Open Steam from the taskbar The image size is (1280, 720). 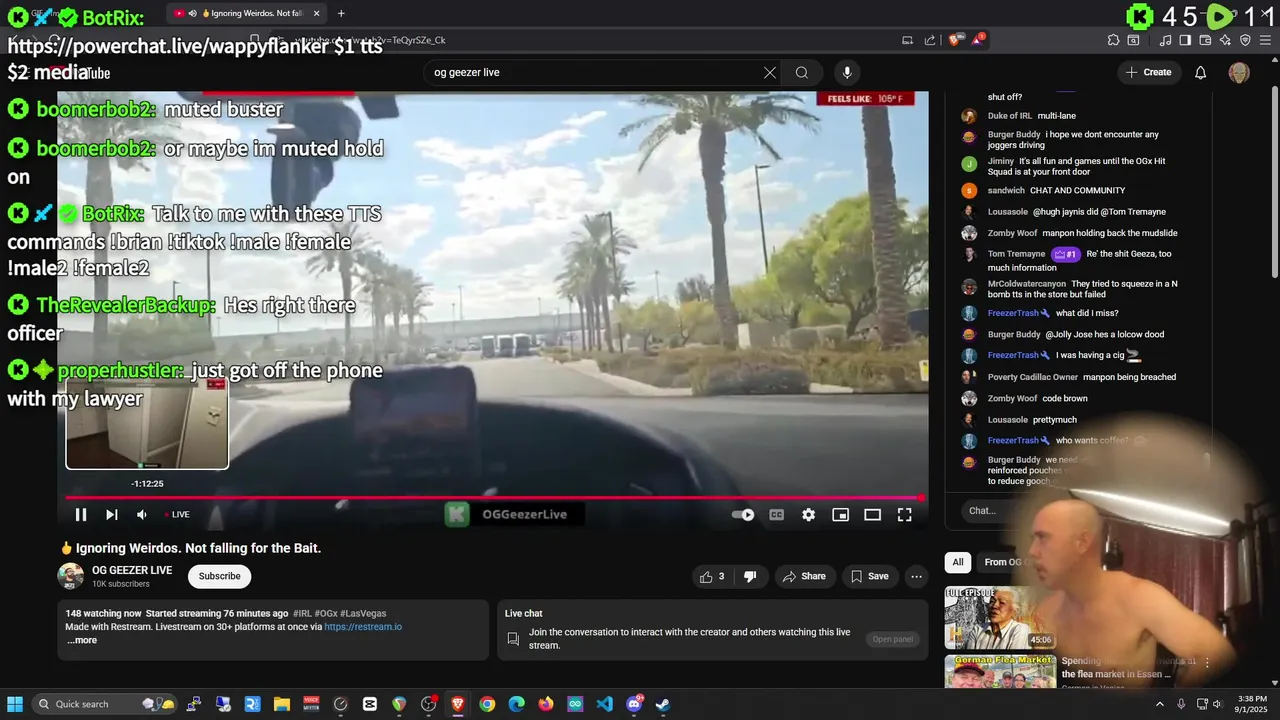662,704
